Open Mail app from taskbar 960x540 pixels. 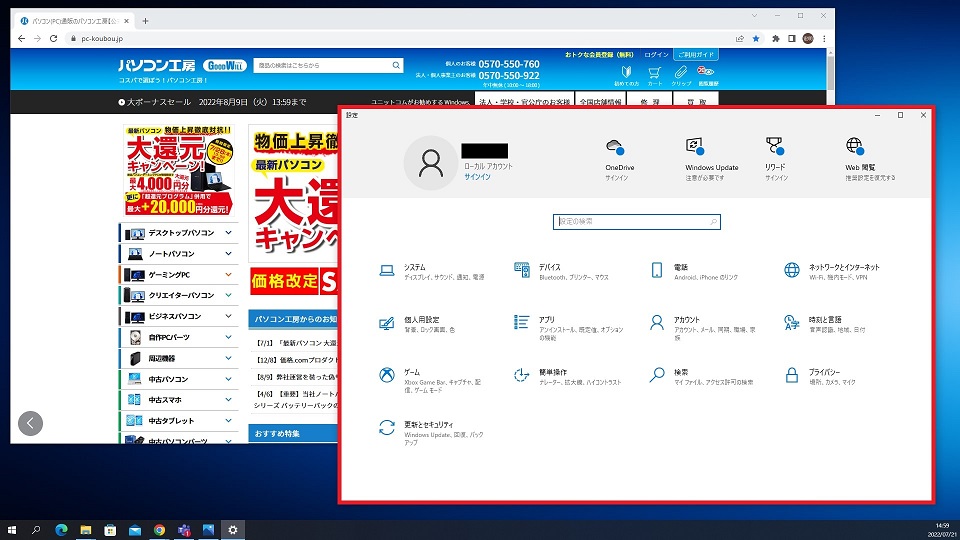135,530
